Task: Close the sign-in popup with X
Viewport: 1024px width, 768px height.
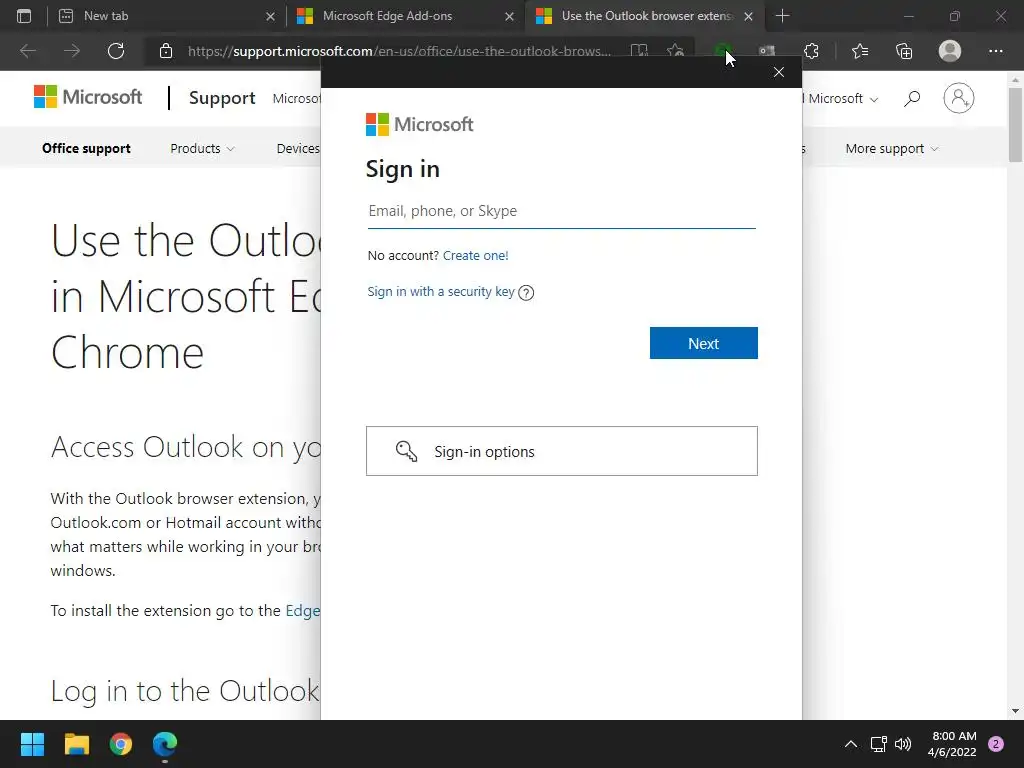Action: [778, 72]
